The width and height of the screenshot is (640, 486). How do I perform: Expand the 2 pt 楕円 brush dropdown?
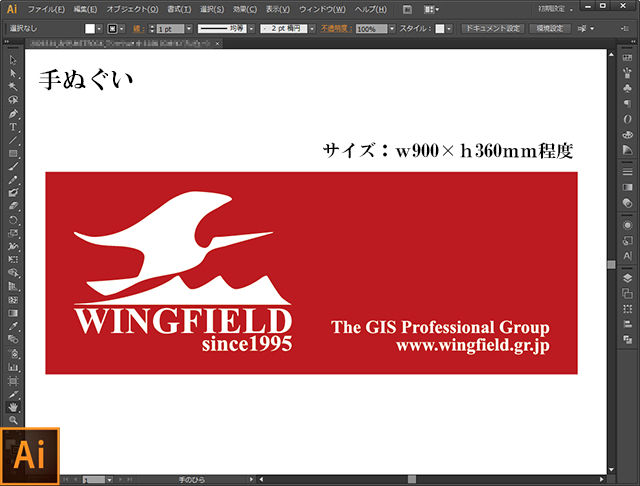coord(312,29)
